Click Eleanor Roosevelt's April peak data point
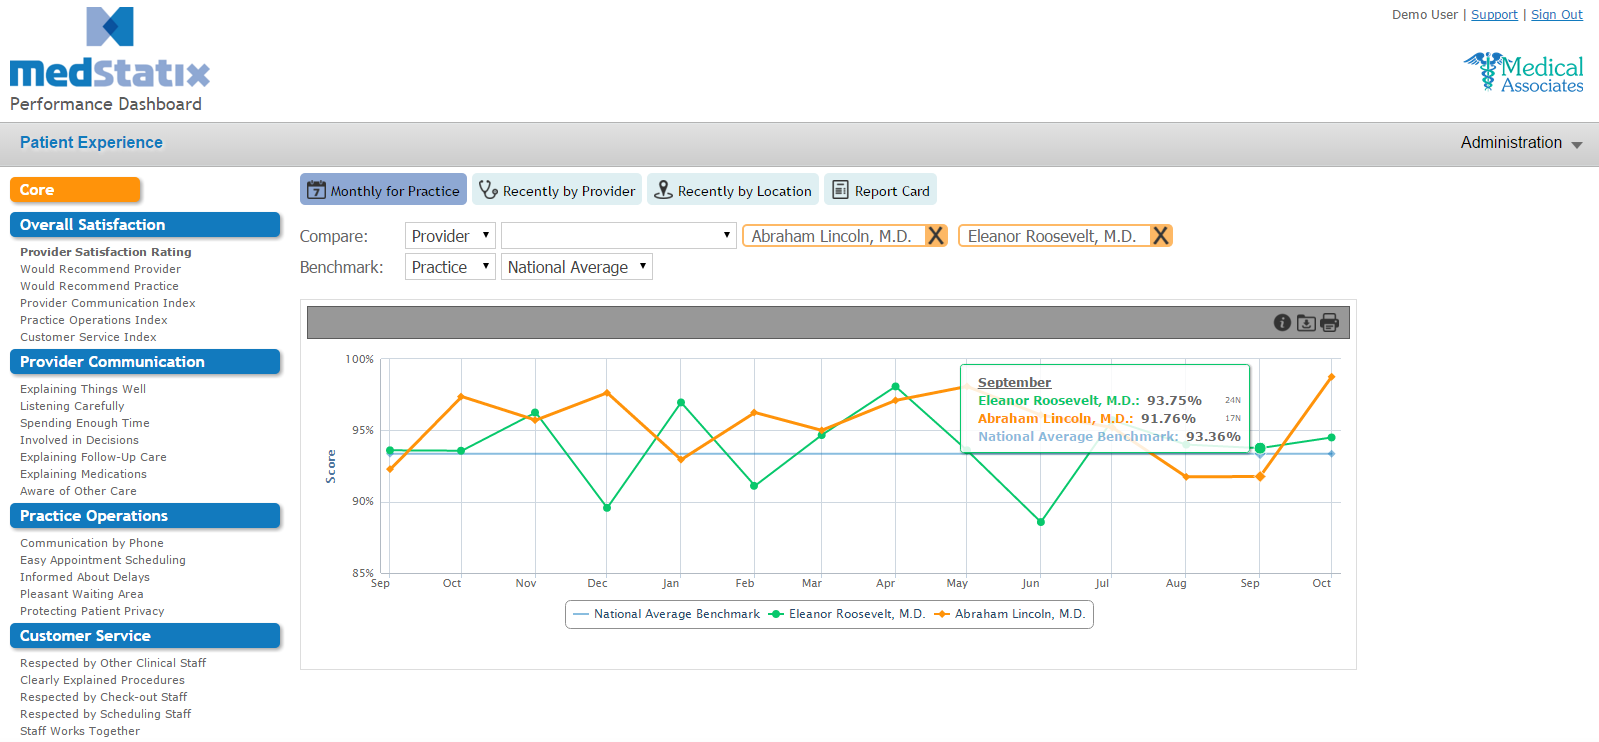Viewport: 1599px width, 742px height. coord(895,386)
